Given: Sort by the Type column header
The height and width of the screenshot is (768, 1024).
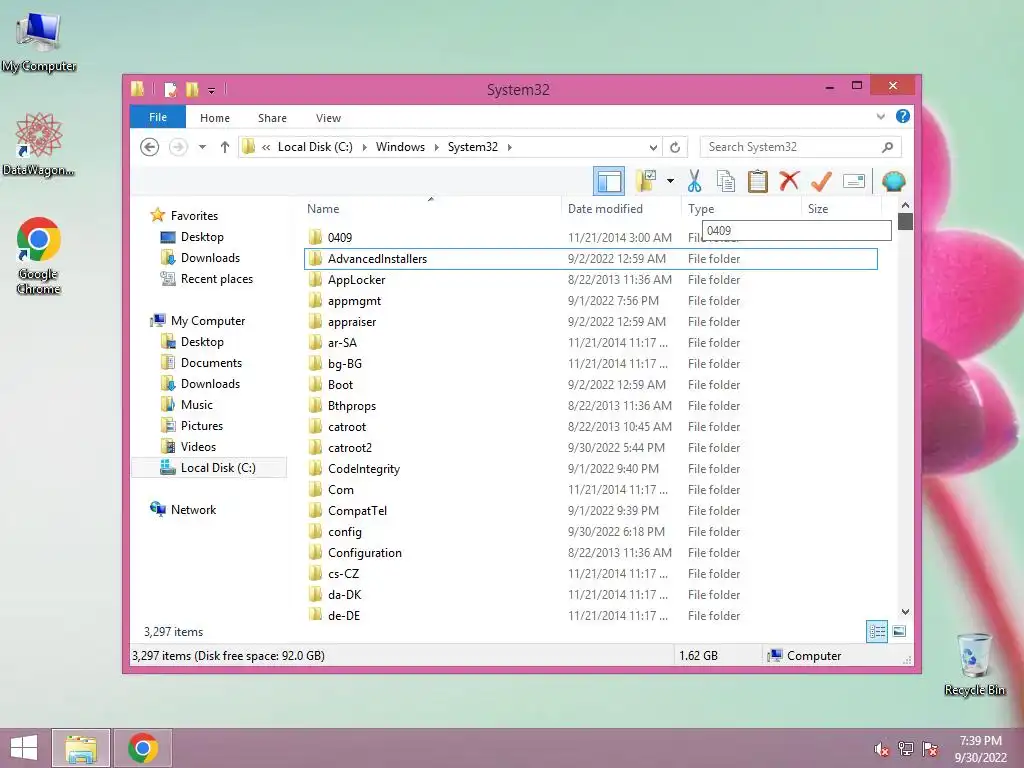Looking at the screenshot, I should [741, 208].
